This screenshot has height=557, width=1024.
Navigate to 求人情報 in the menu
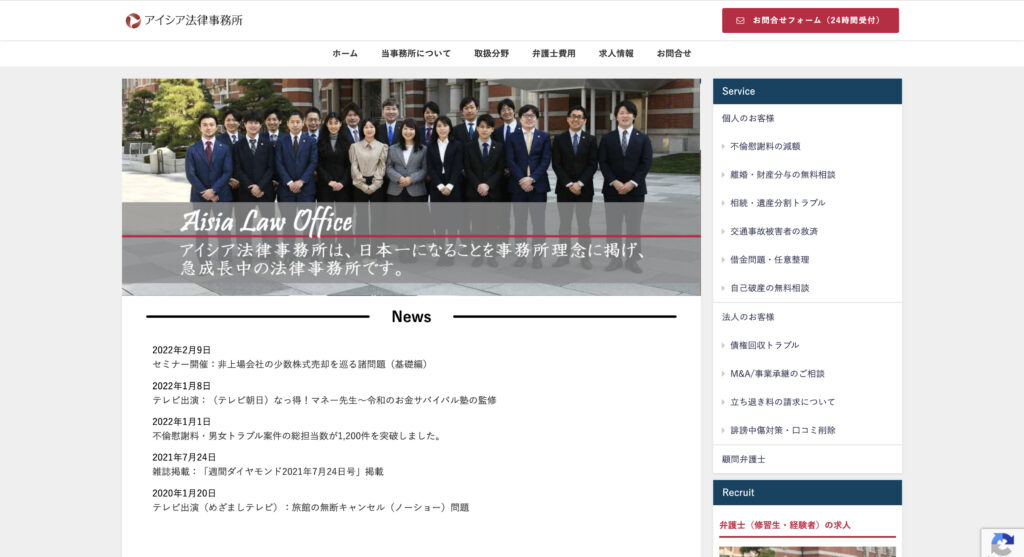pos(616,54)
